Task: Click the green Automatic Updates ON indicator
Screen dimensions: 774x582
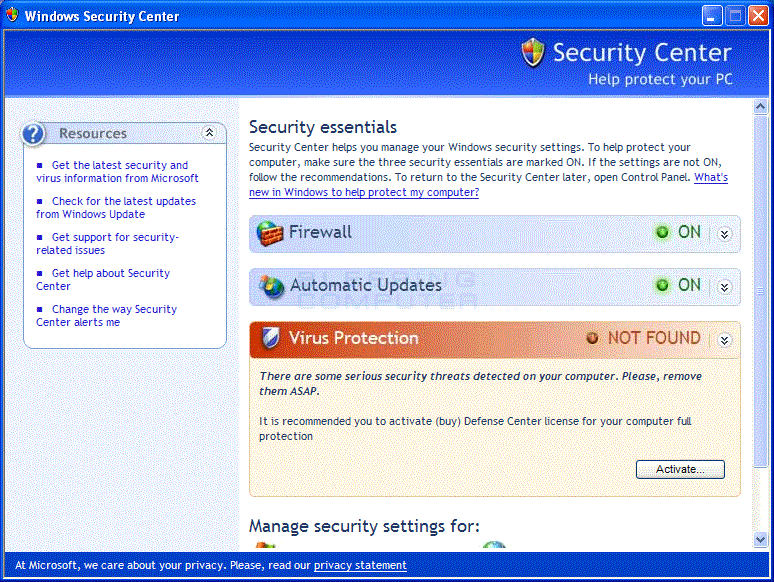Action: tap(662, 285)
